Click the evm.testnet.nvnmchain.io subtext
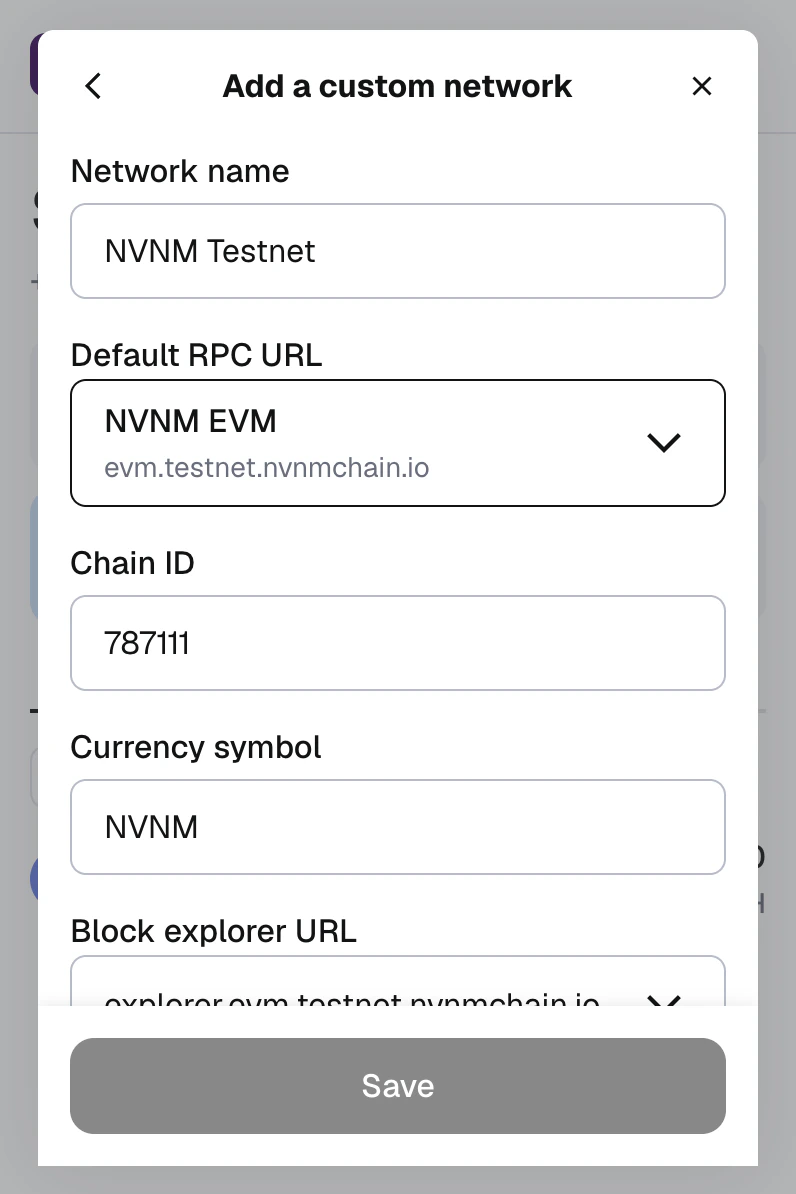This screenshot has height=1194, width=796. click(266, 467)
